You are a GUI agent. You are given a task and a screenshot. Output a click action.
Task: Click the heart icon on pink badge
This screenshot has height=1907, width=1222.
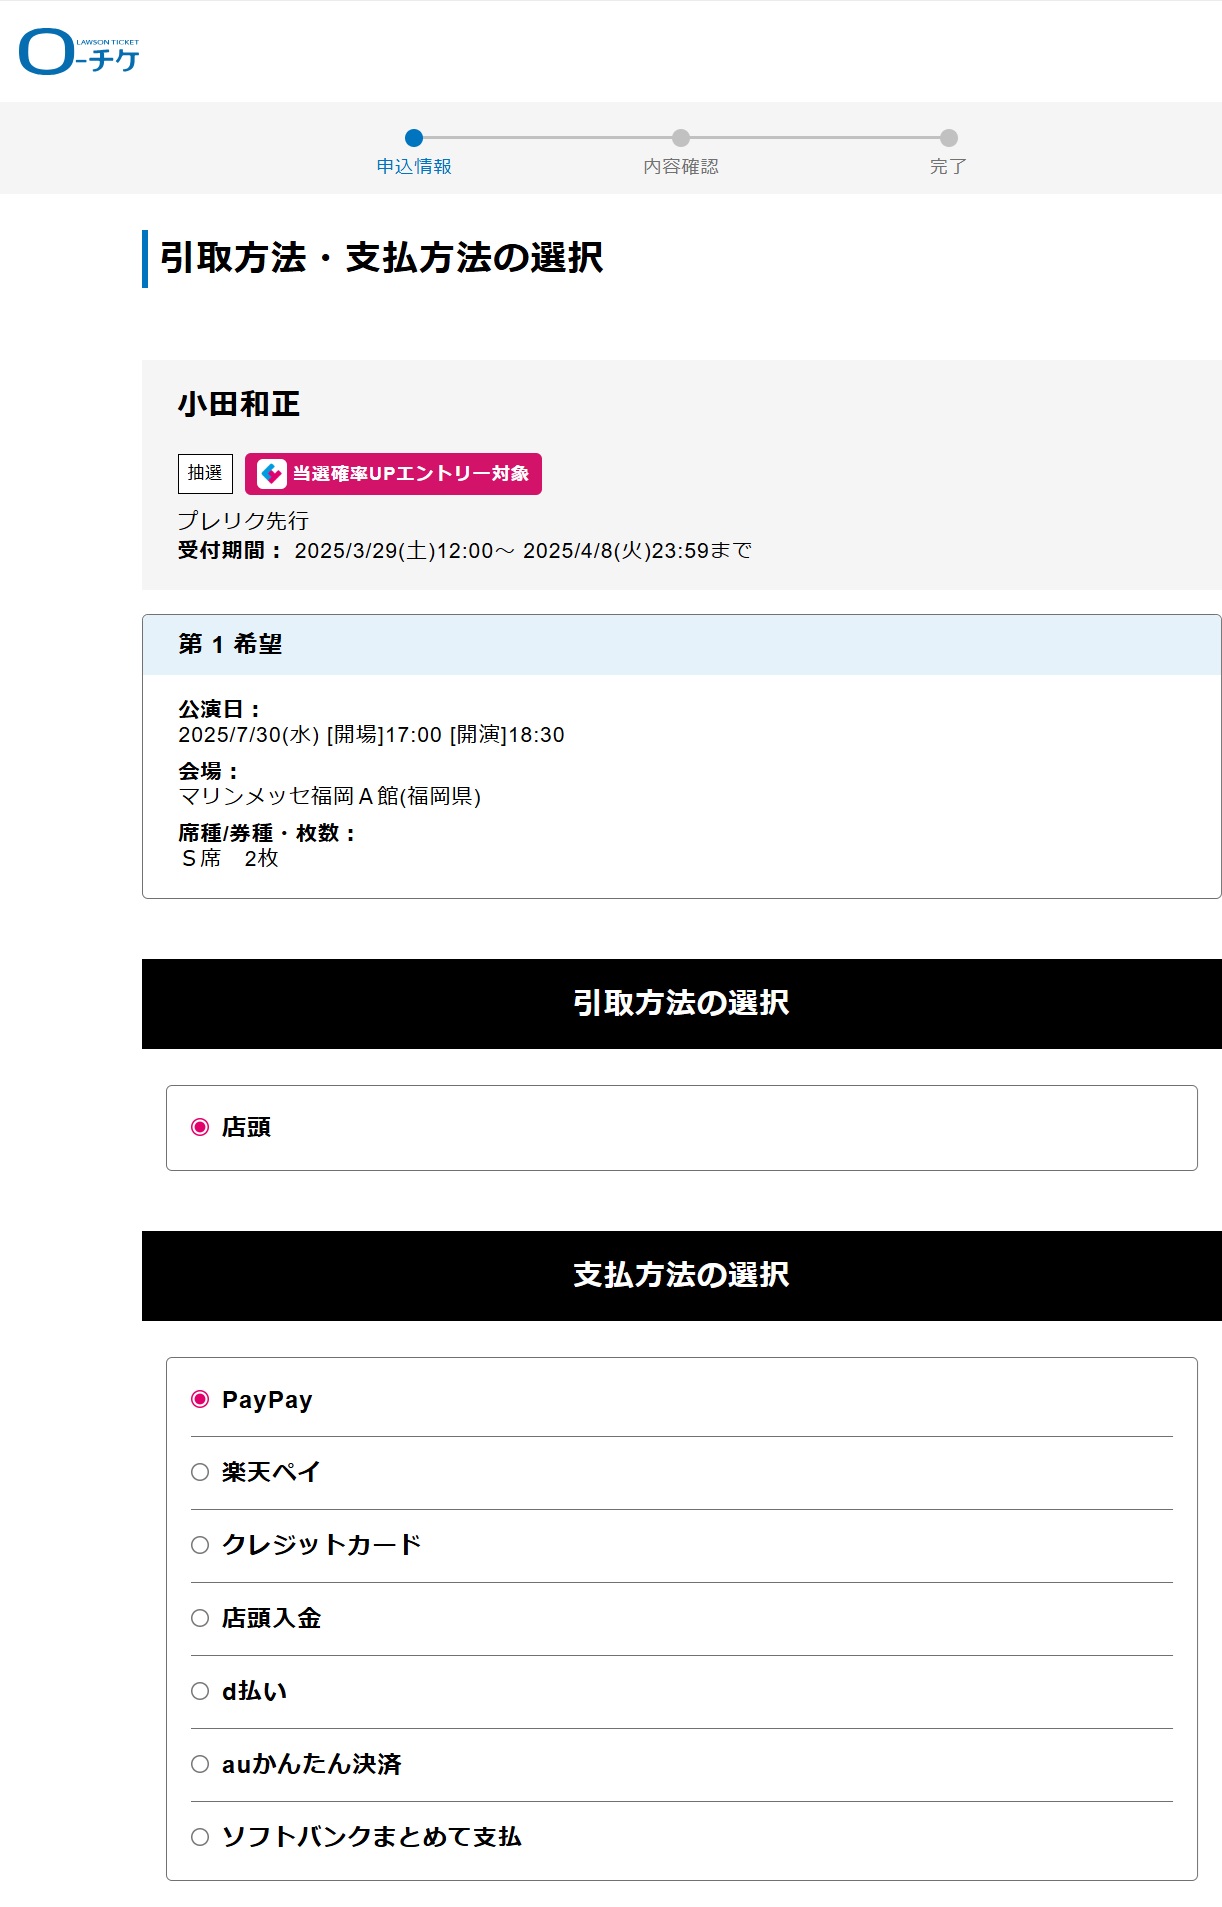[x=271, y=473]
